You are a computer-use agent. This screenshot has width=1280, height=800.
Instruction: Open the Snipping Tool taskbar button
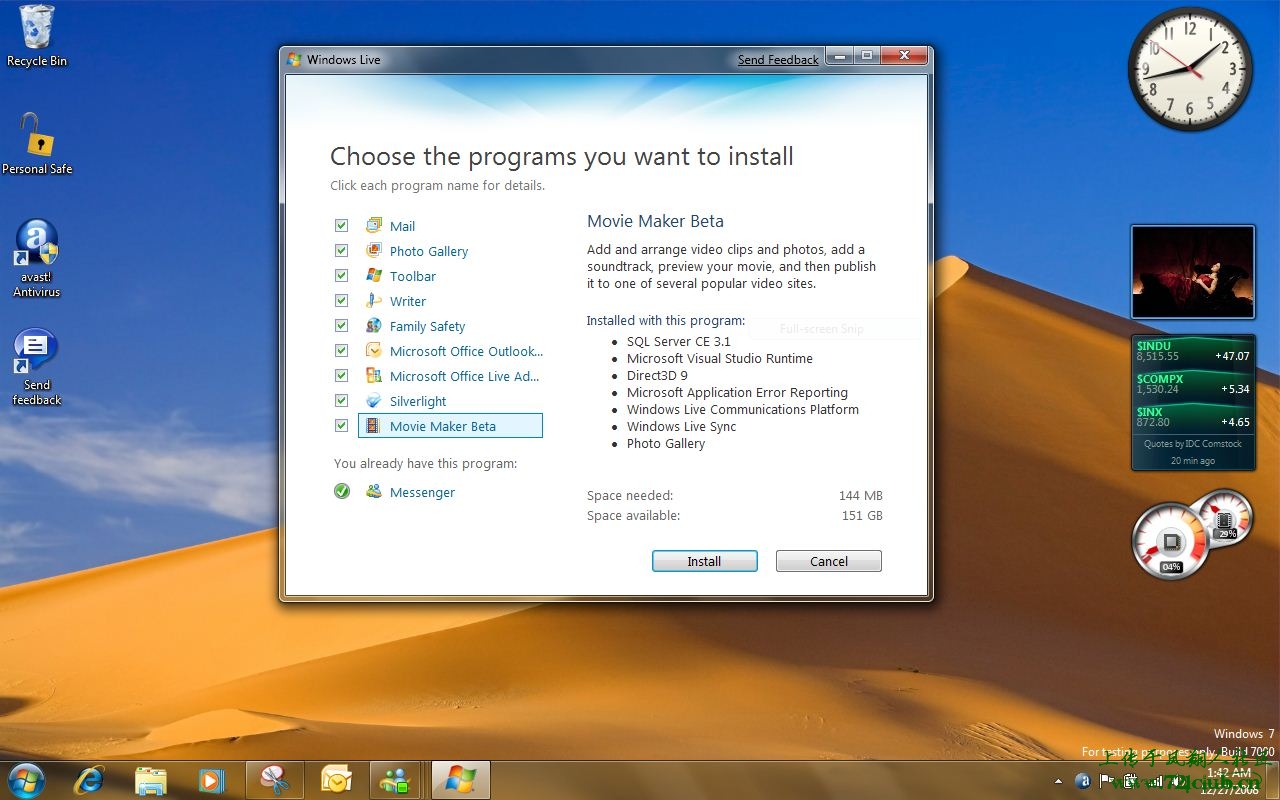click(x=274, y=779)
